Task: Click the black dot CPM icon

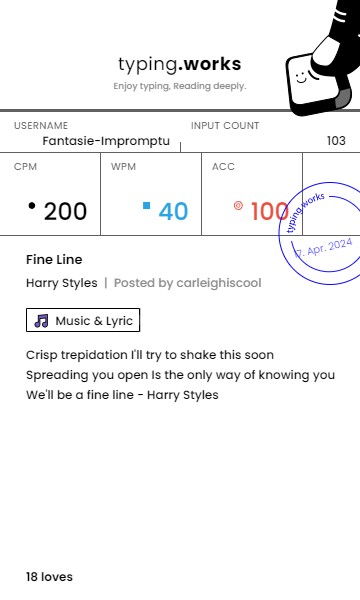Action: click(x=32, y=206)
